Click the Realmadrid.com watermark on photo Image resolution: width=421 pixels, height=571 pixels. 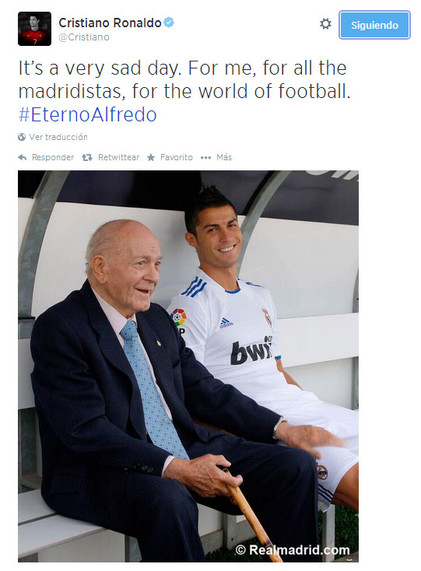[292, 550]
